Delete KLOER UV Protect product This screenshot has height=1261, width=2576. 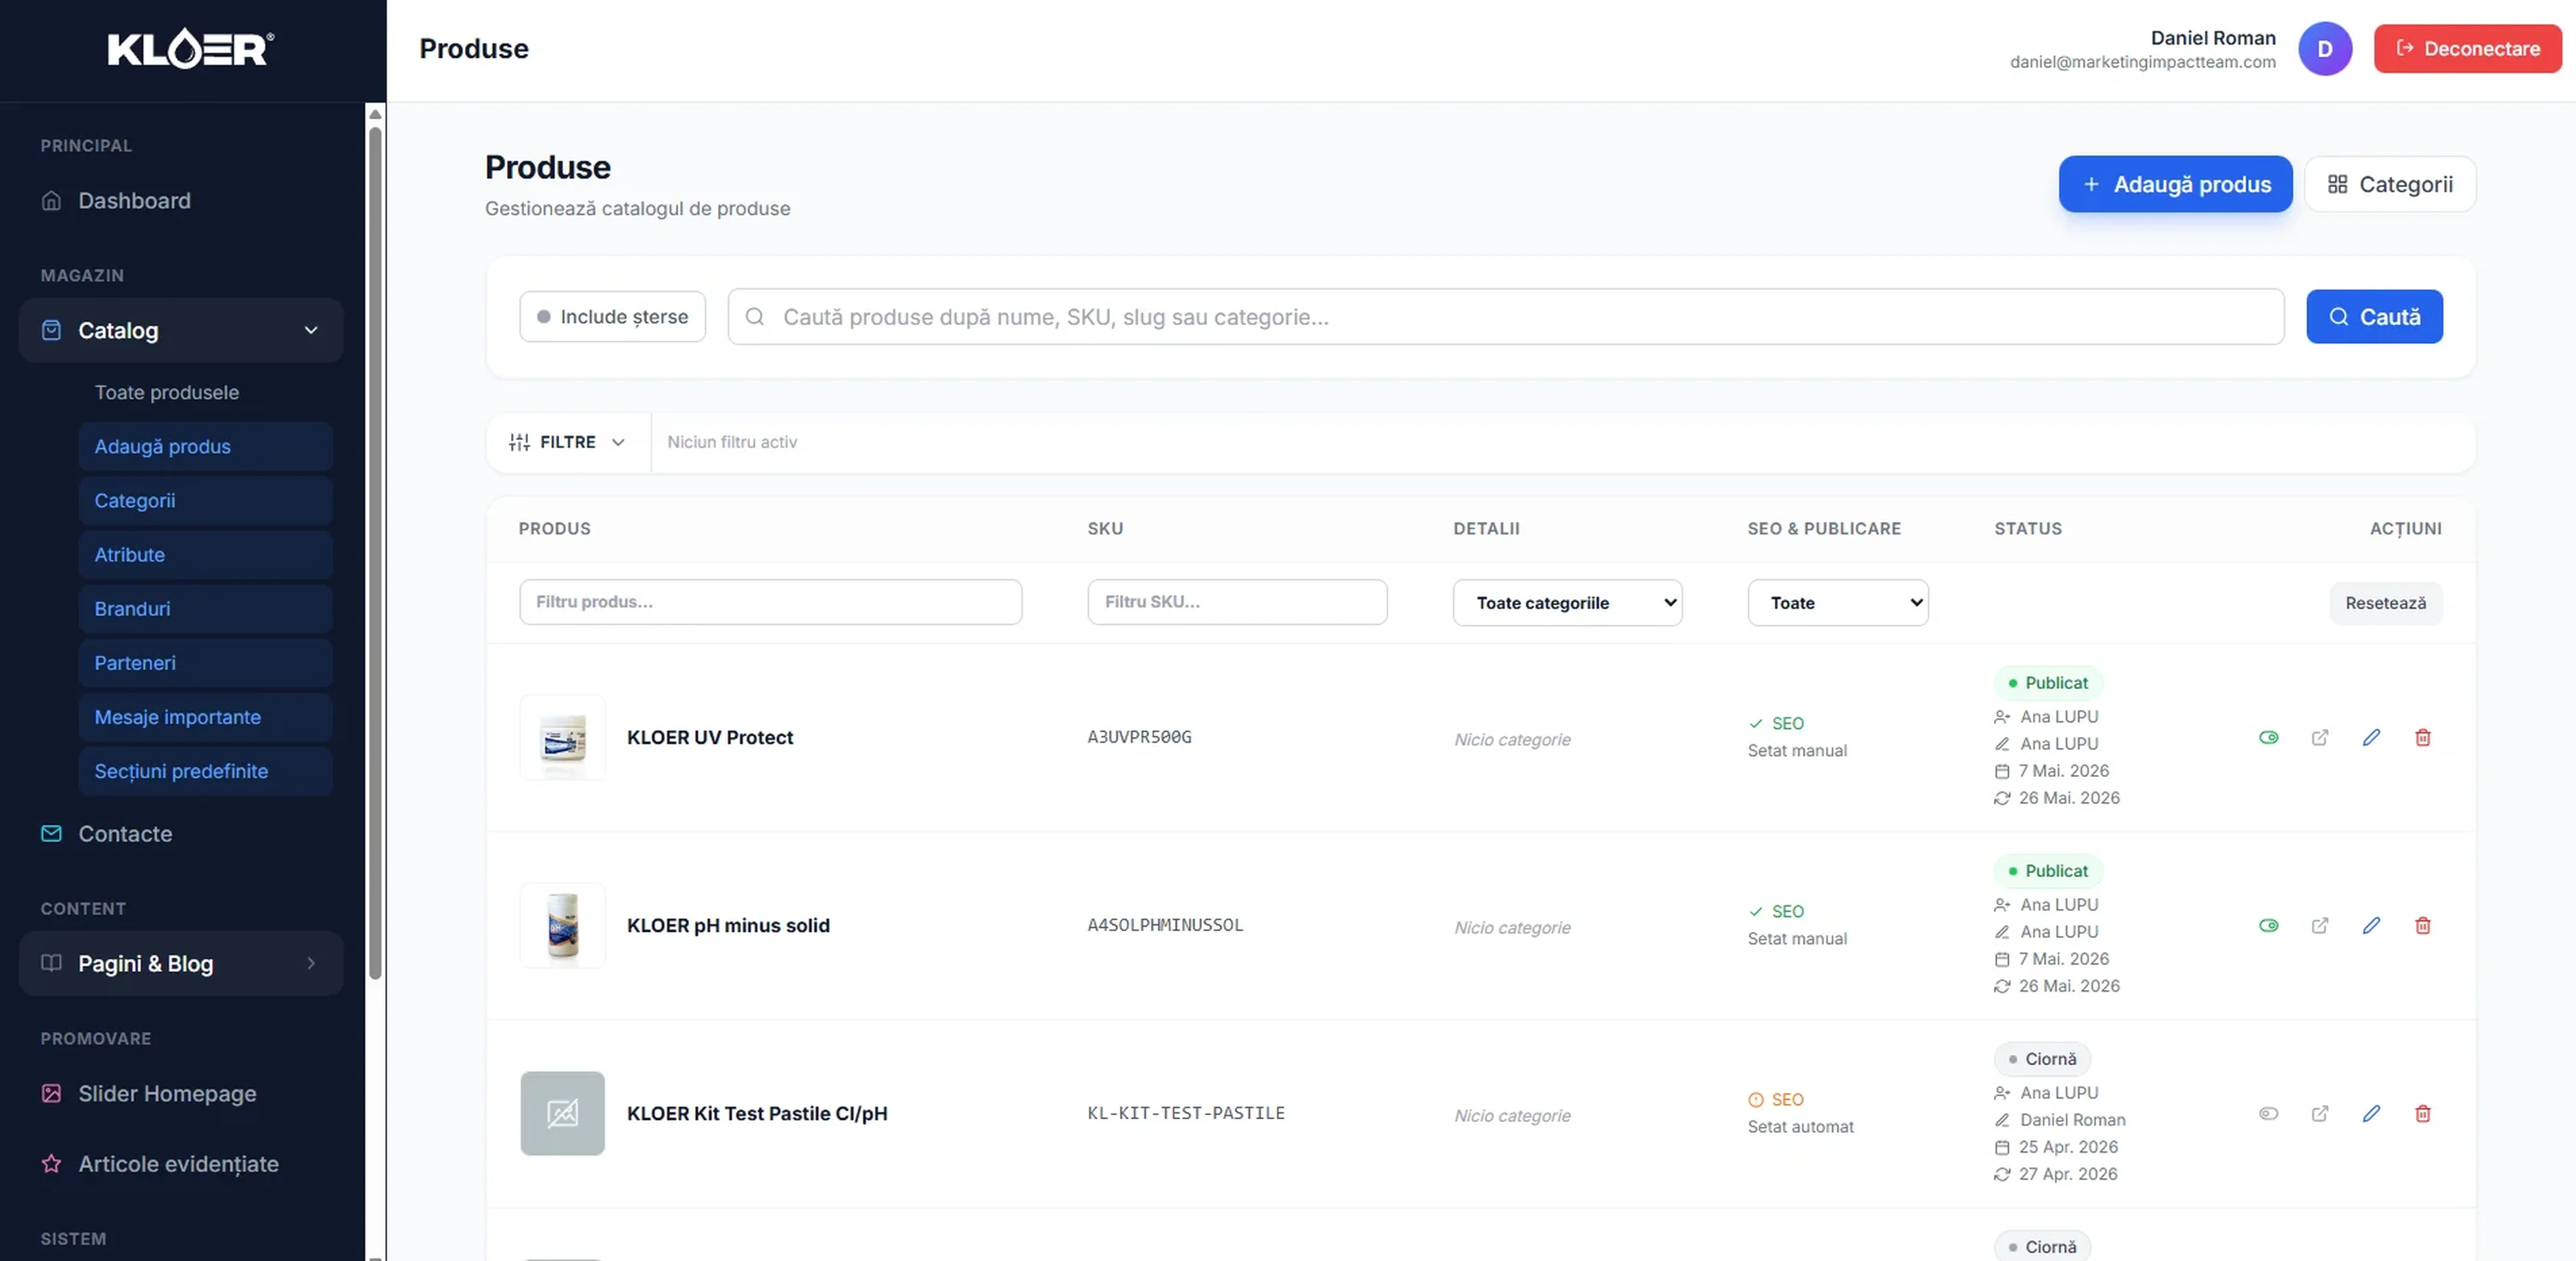click(2422, 737)
